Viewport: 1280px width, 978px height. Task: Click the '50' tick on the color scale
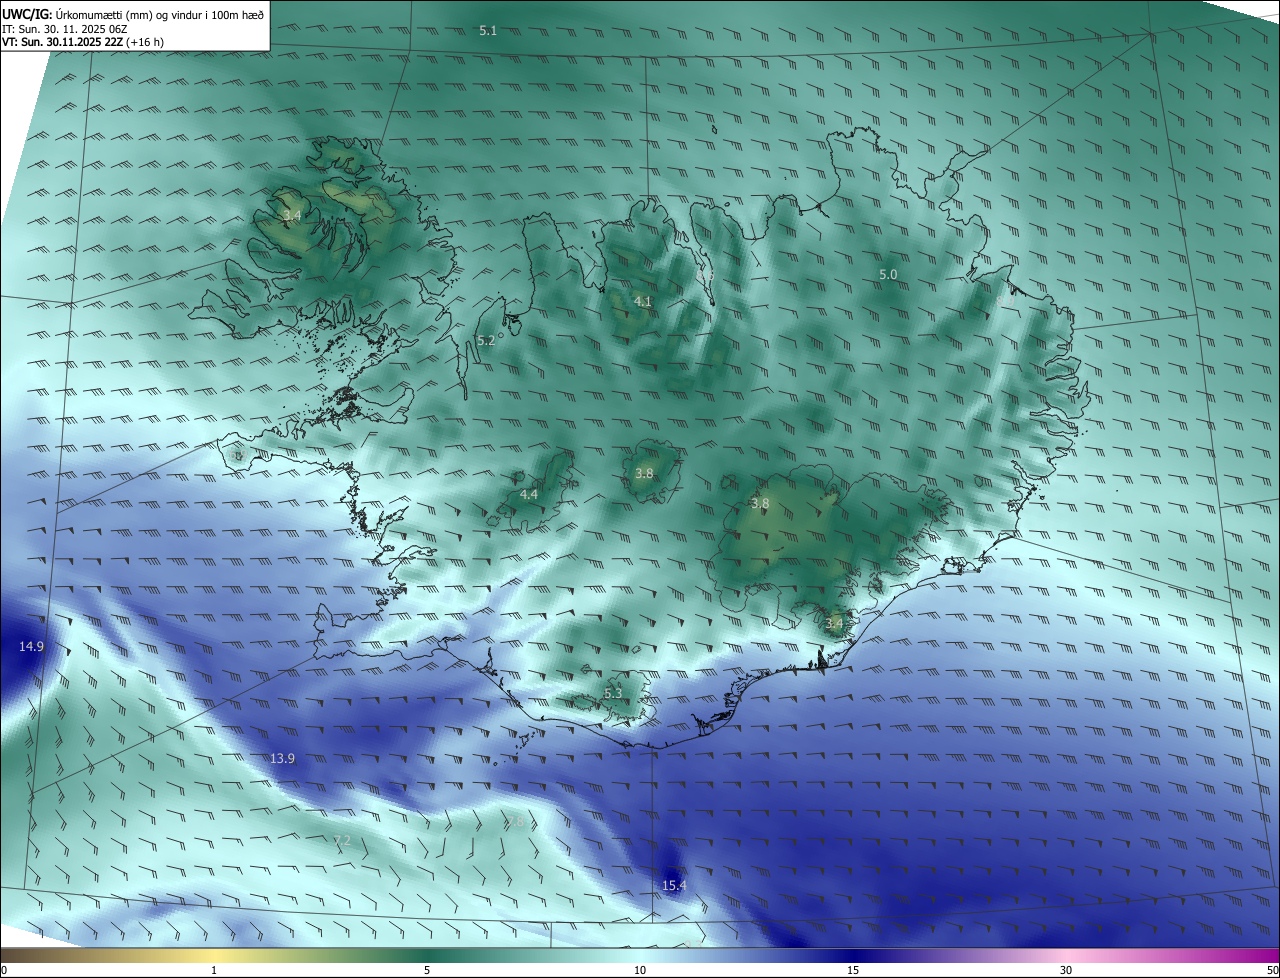[1272, 970]
